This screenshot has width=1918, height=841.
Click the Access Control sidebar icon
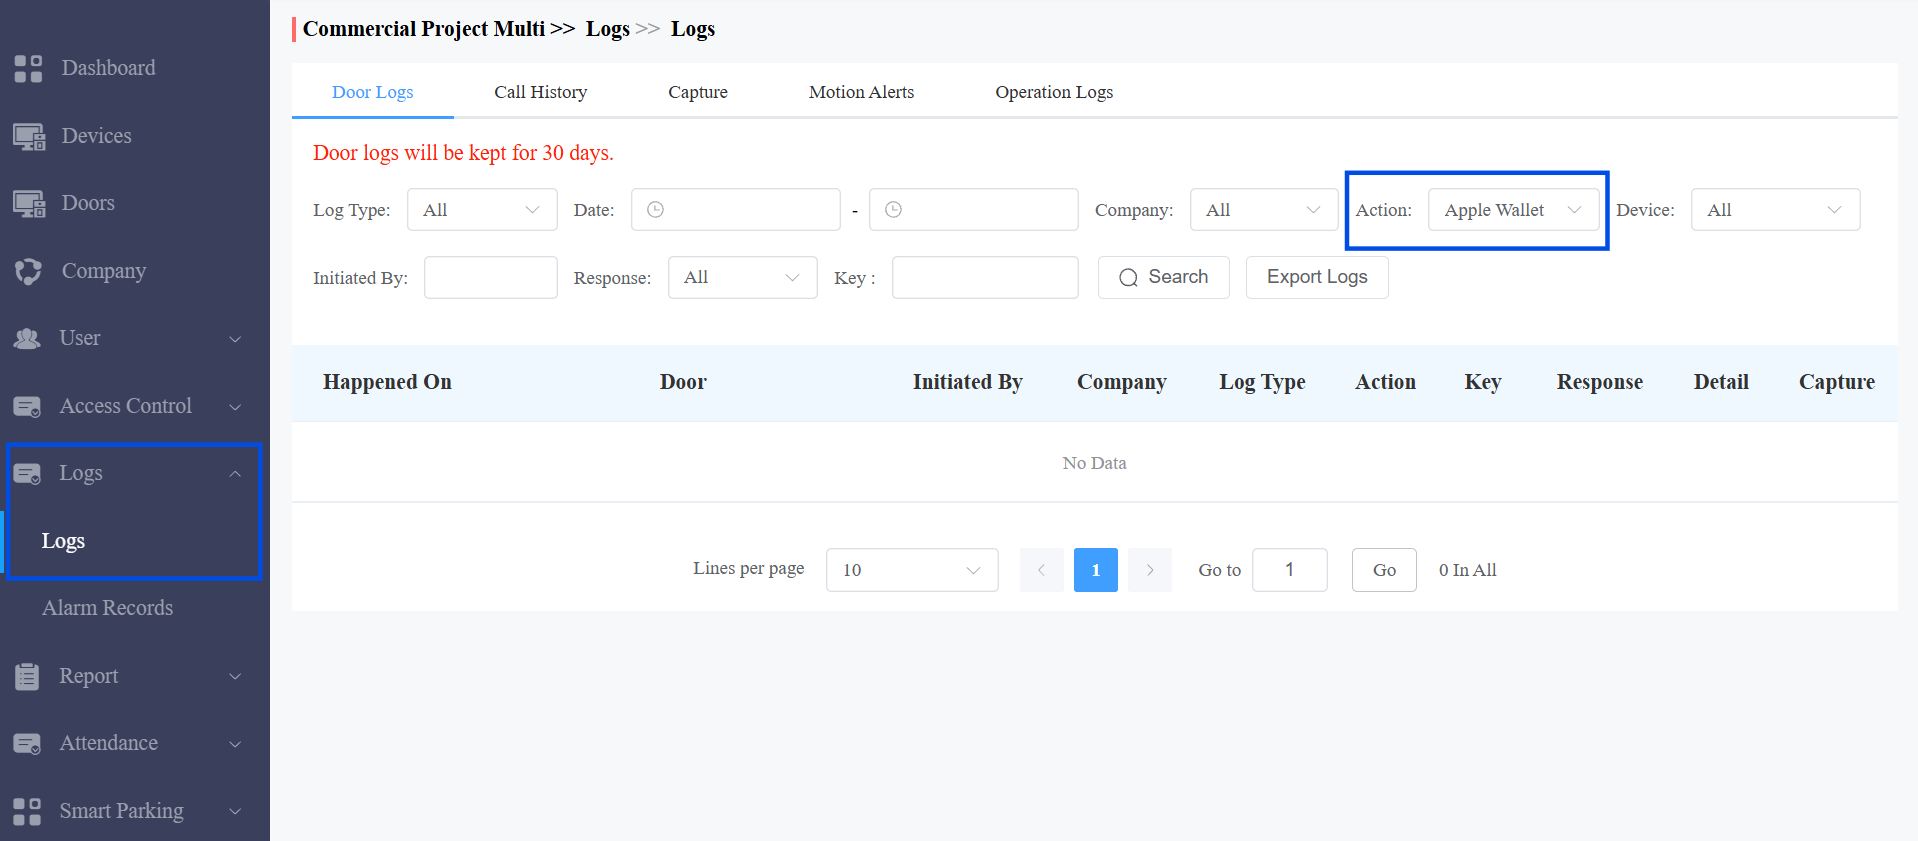27,406
